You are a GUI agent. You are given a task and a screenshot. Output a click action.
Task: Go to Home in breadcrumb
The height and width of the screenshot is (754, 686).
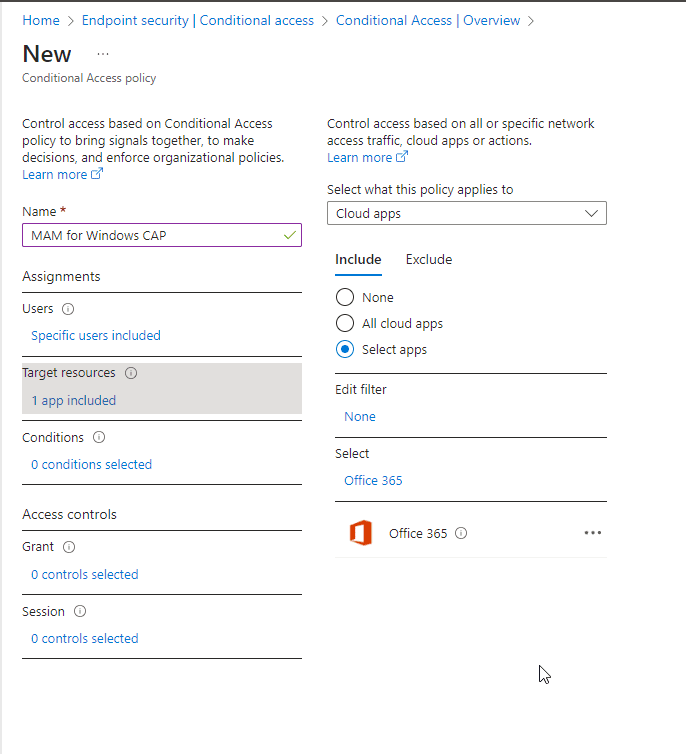pos(41,20)
